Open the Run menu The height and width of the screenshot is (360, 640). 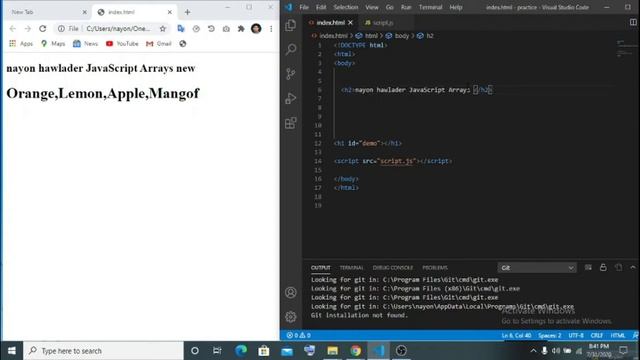406,7
